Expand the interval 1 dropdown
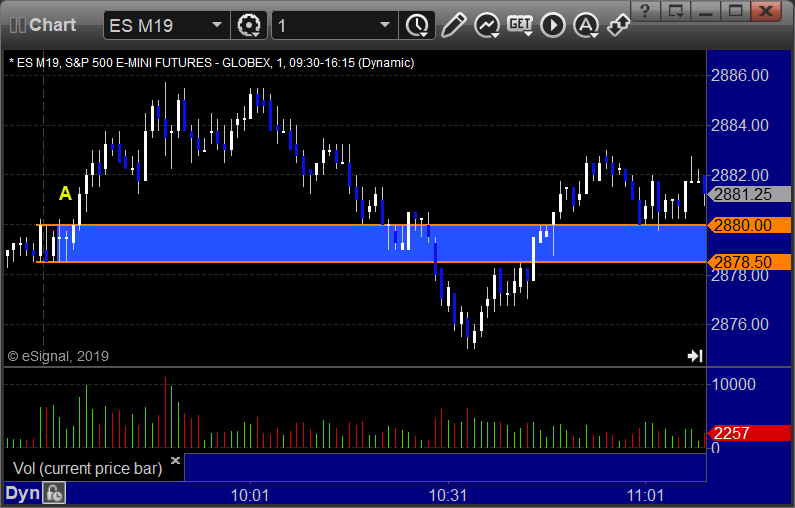Screen dimensions: 795x508 pos(385,25)
